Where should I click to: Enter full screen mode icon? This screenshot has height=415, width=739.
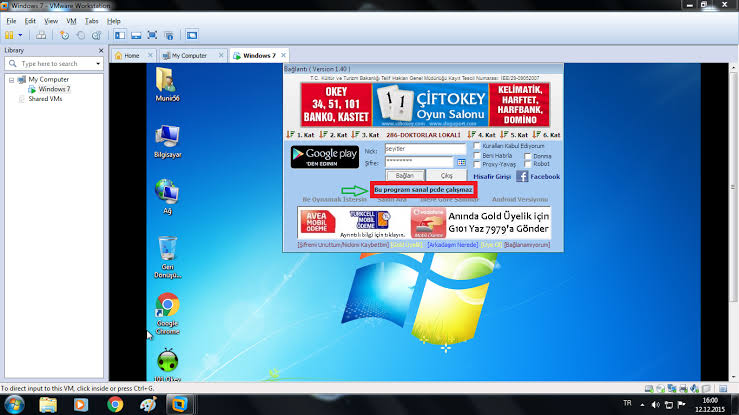tap(152, 35)
